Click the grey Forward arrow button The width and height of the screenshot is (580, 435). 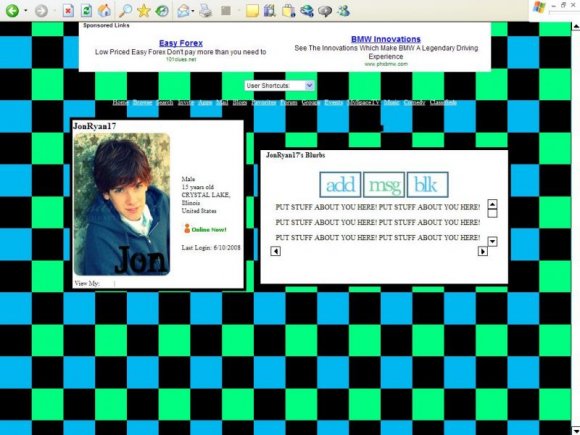click(x=41, y=11)
